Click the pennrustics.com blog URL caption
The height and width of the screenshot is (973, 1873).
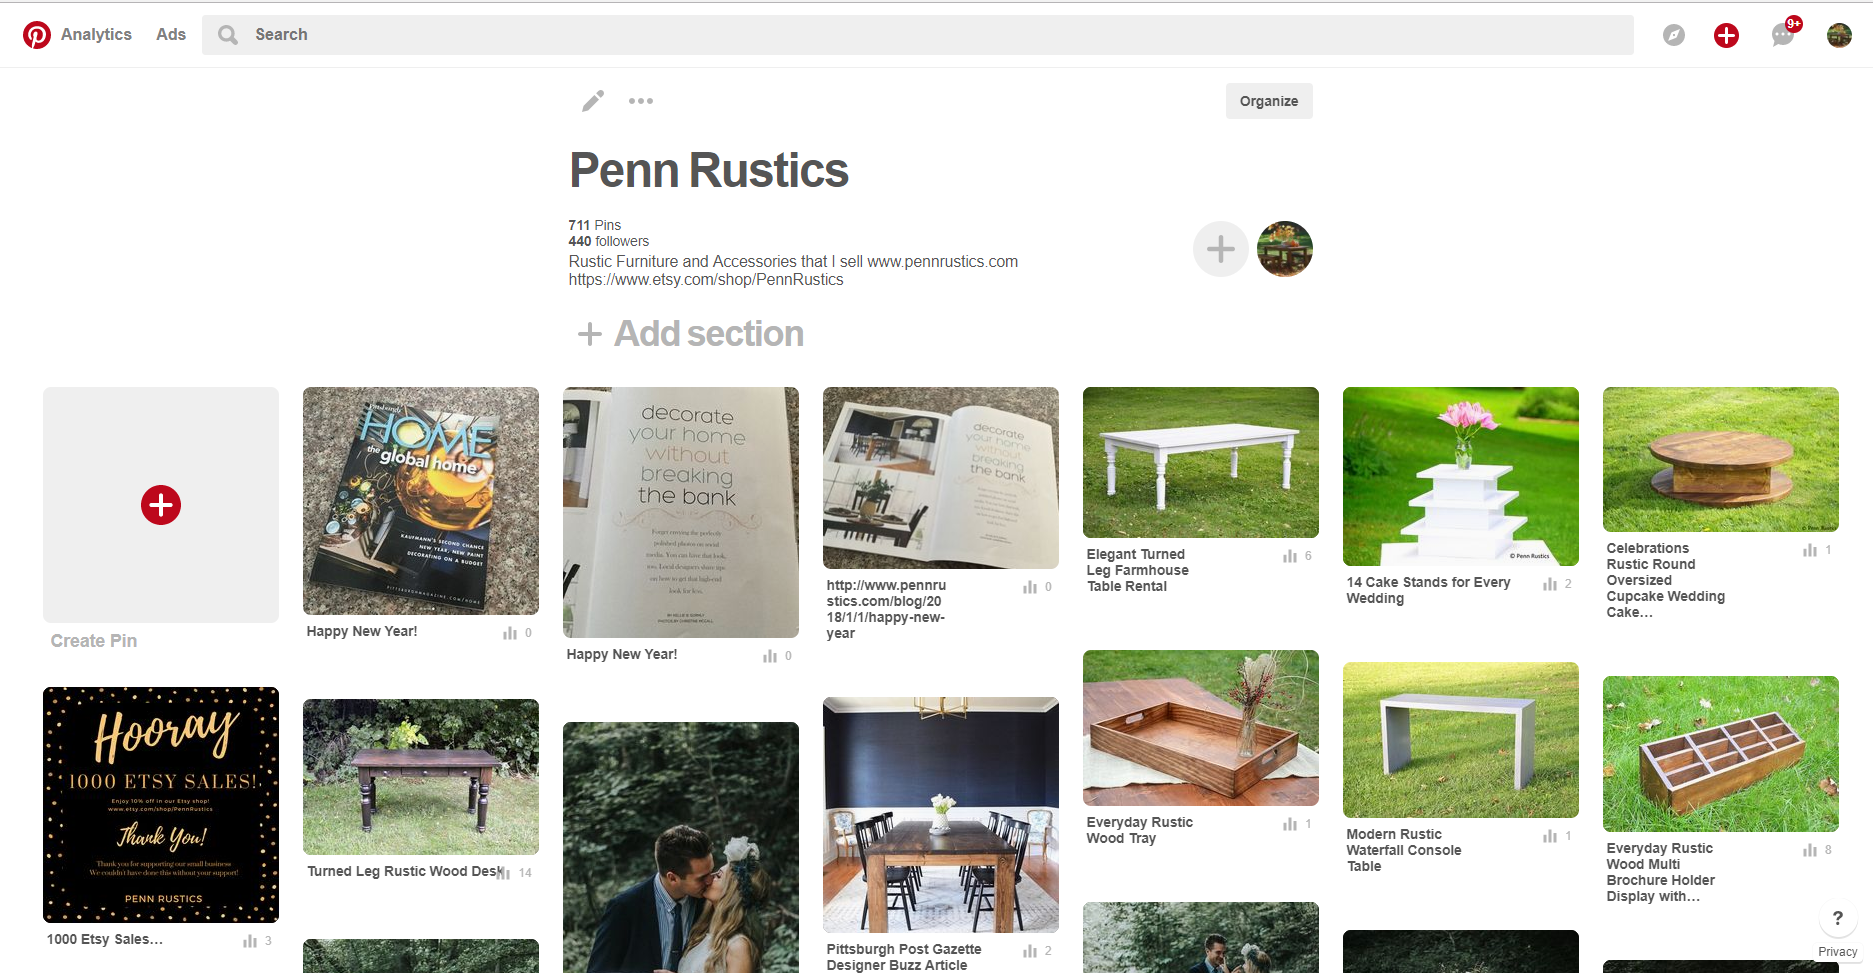[886, 609]
